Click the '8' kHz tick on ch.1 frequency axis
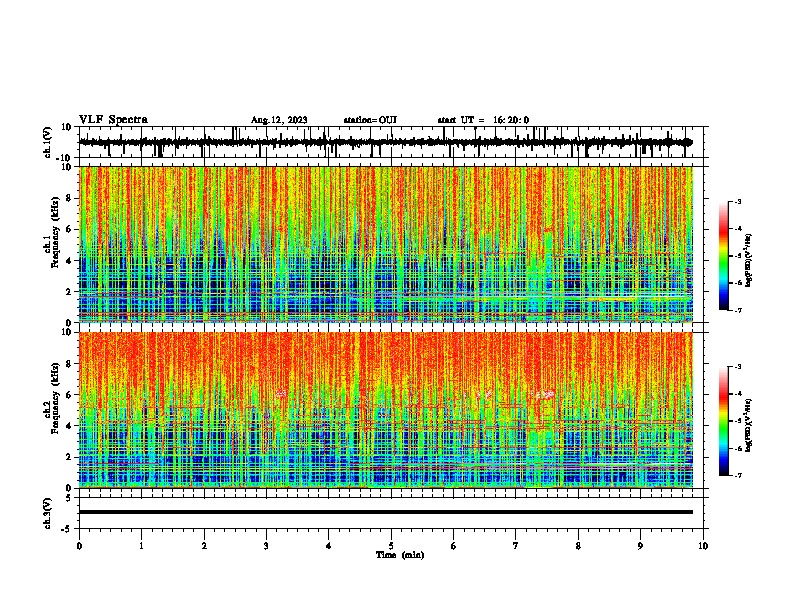The image size is (792, 612). tap(70, 198)
